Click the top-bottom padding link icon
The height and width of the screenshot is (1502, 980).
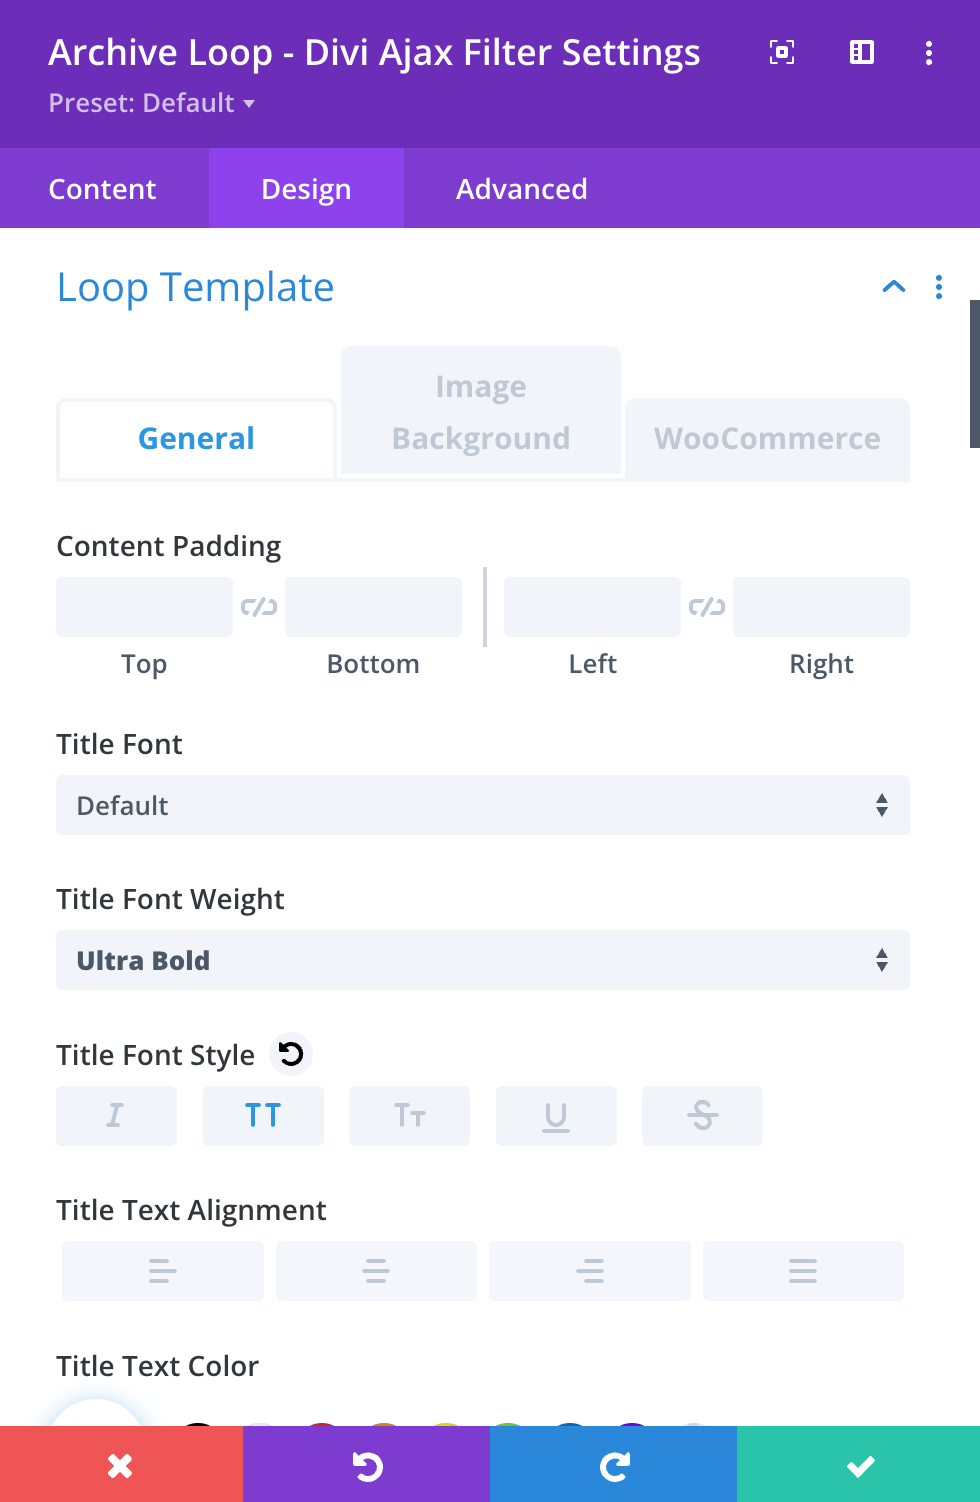point(259,607)
